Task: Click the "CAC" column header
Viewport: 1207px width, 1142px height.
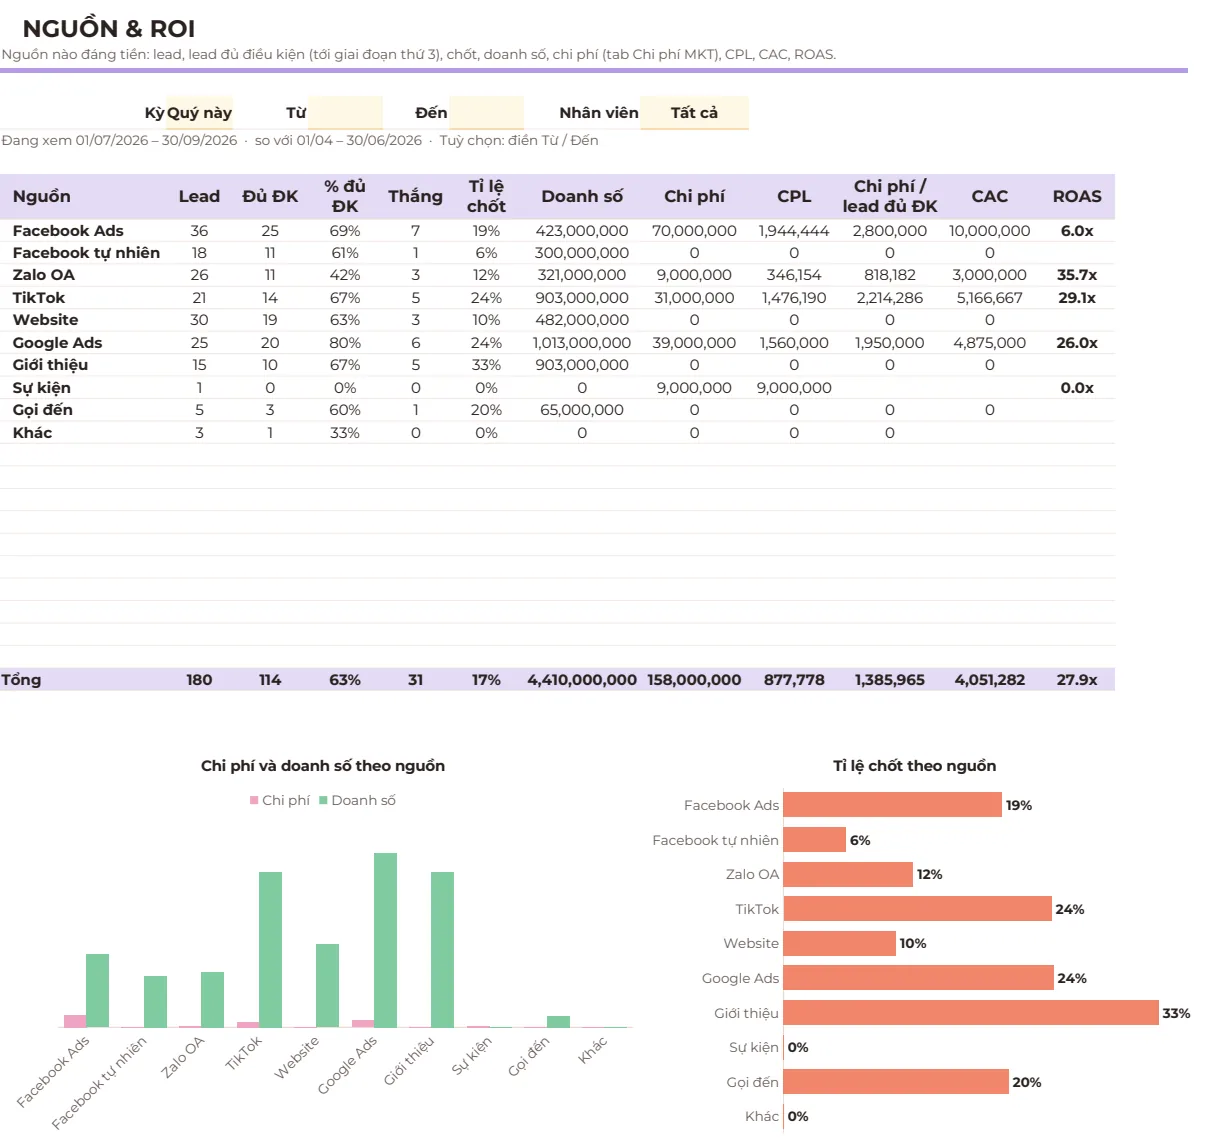Action: tap(990, 196)
